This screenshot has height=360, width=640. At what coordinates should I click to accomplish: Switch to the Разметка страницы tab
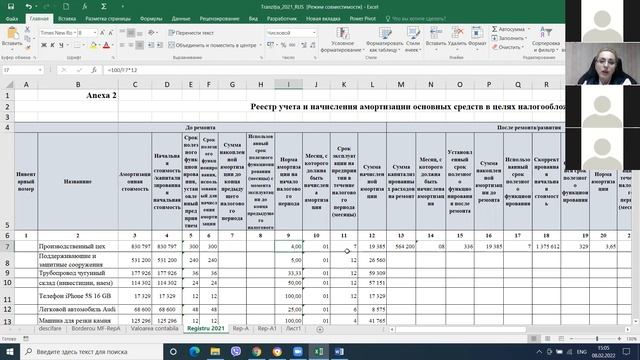[x=108, y=19]
